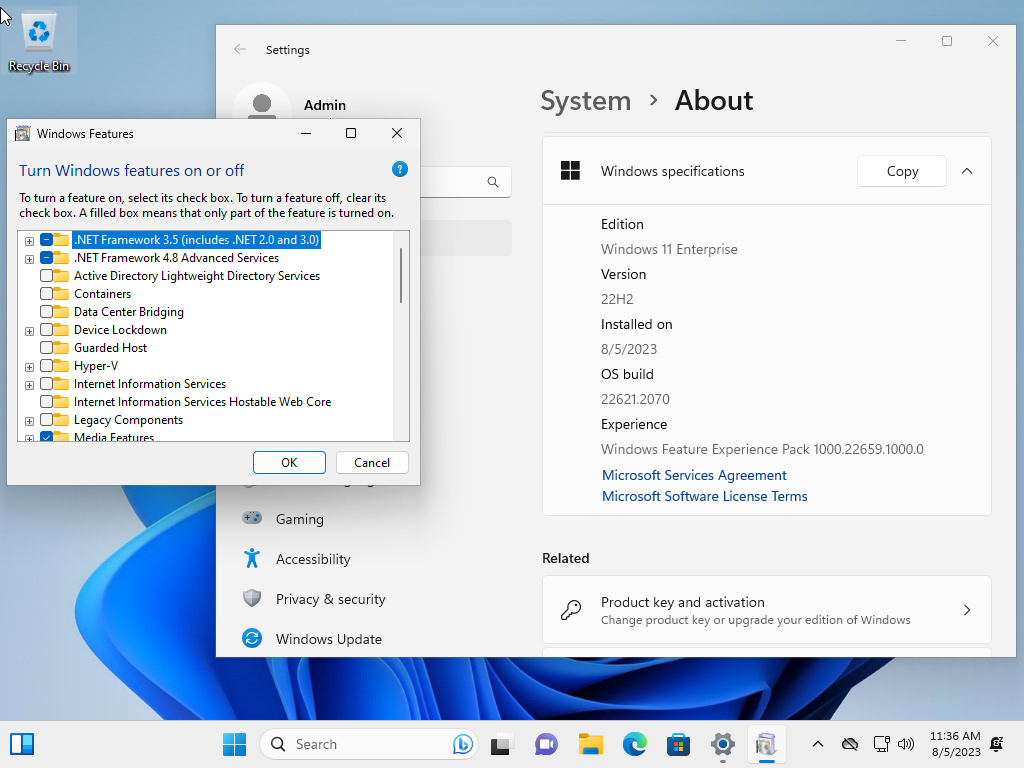Enable the Device Lockdown checkbox
This screenshot has height=768, width=1024.
[x=46, y=330]
